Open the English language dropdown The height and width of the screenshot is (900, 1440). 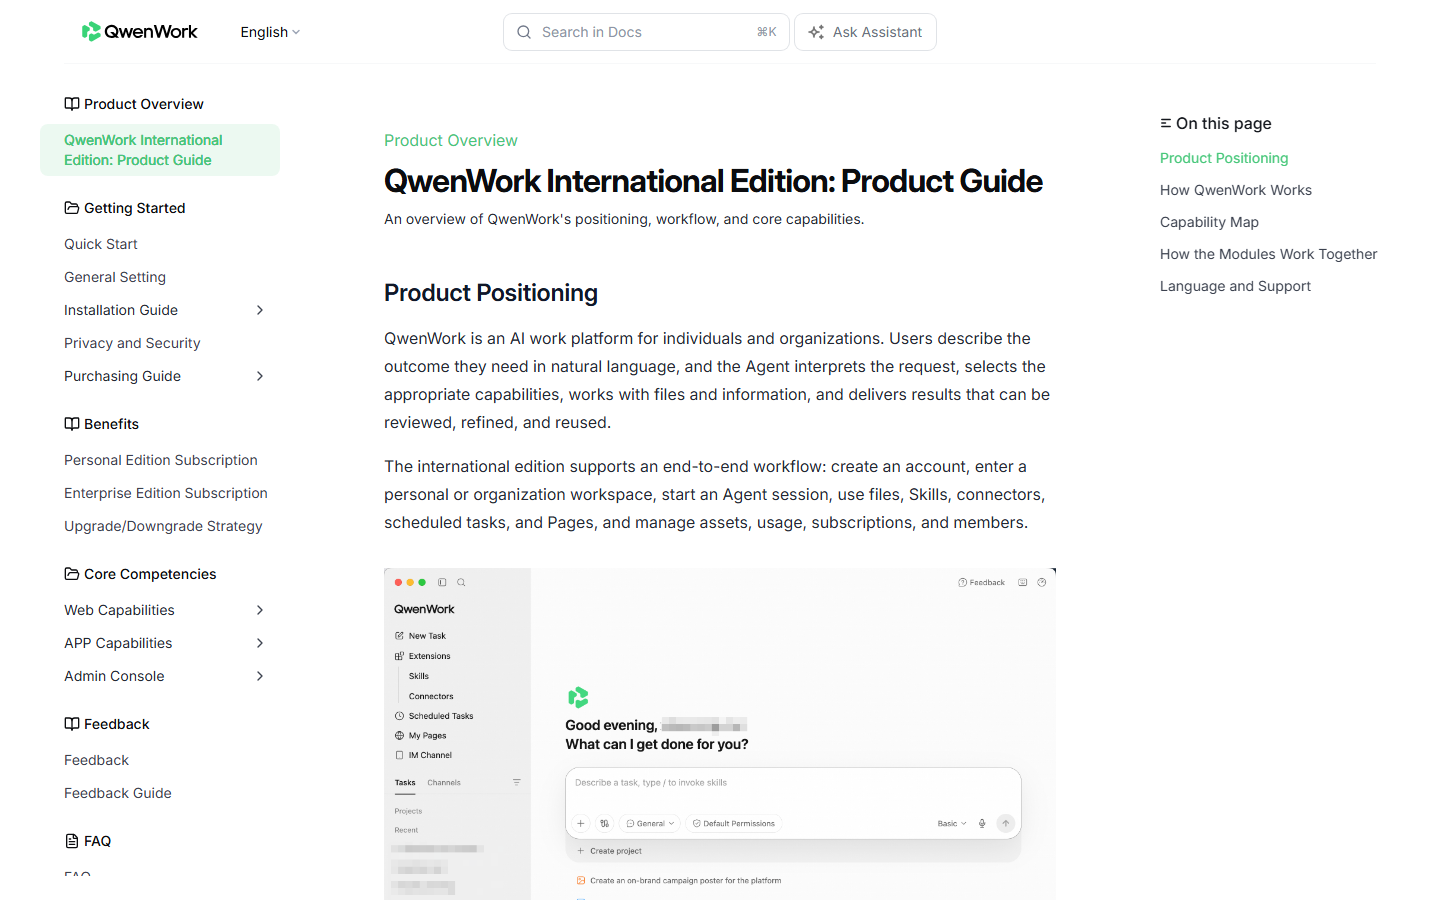pos(270,32)
